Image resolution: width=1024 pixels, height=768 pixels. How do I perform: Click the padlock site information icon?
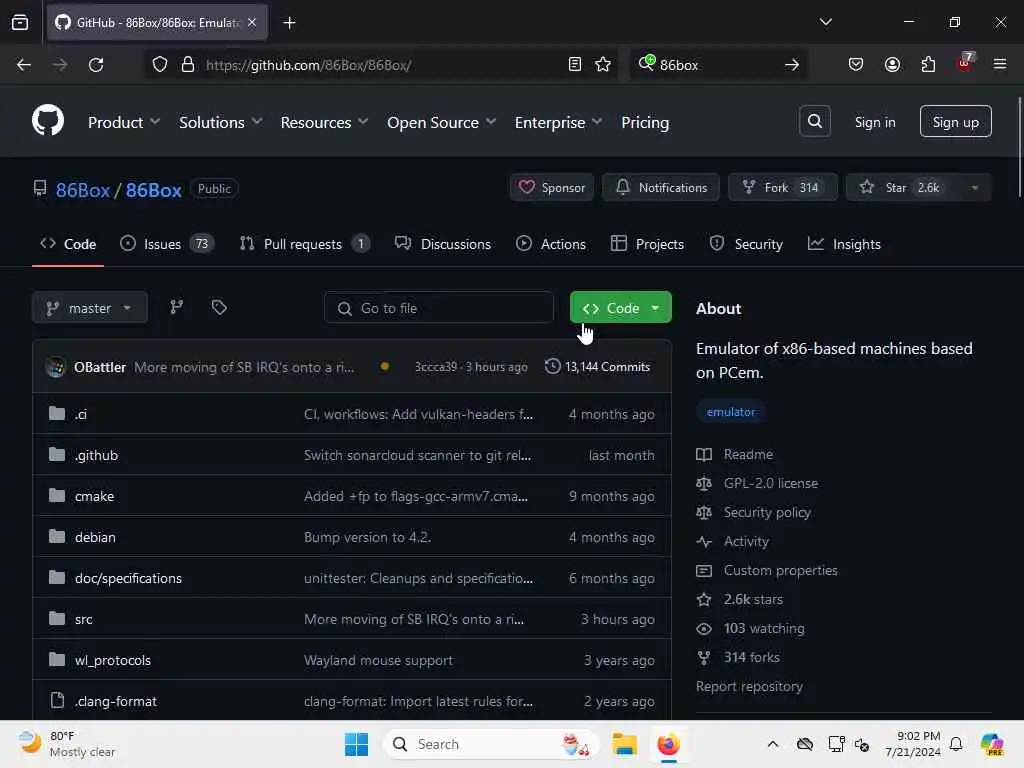pyautogui.click(x=187, y=65)
